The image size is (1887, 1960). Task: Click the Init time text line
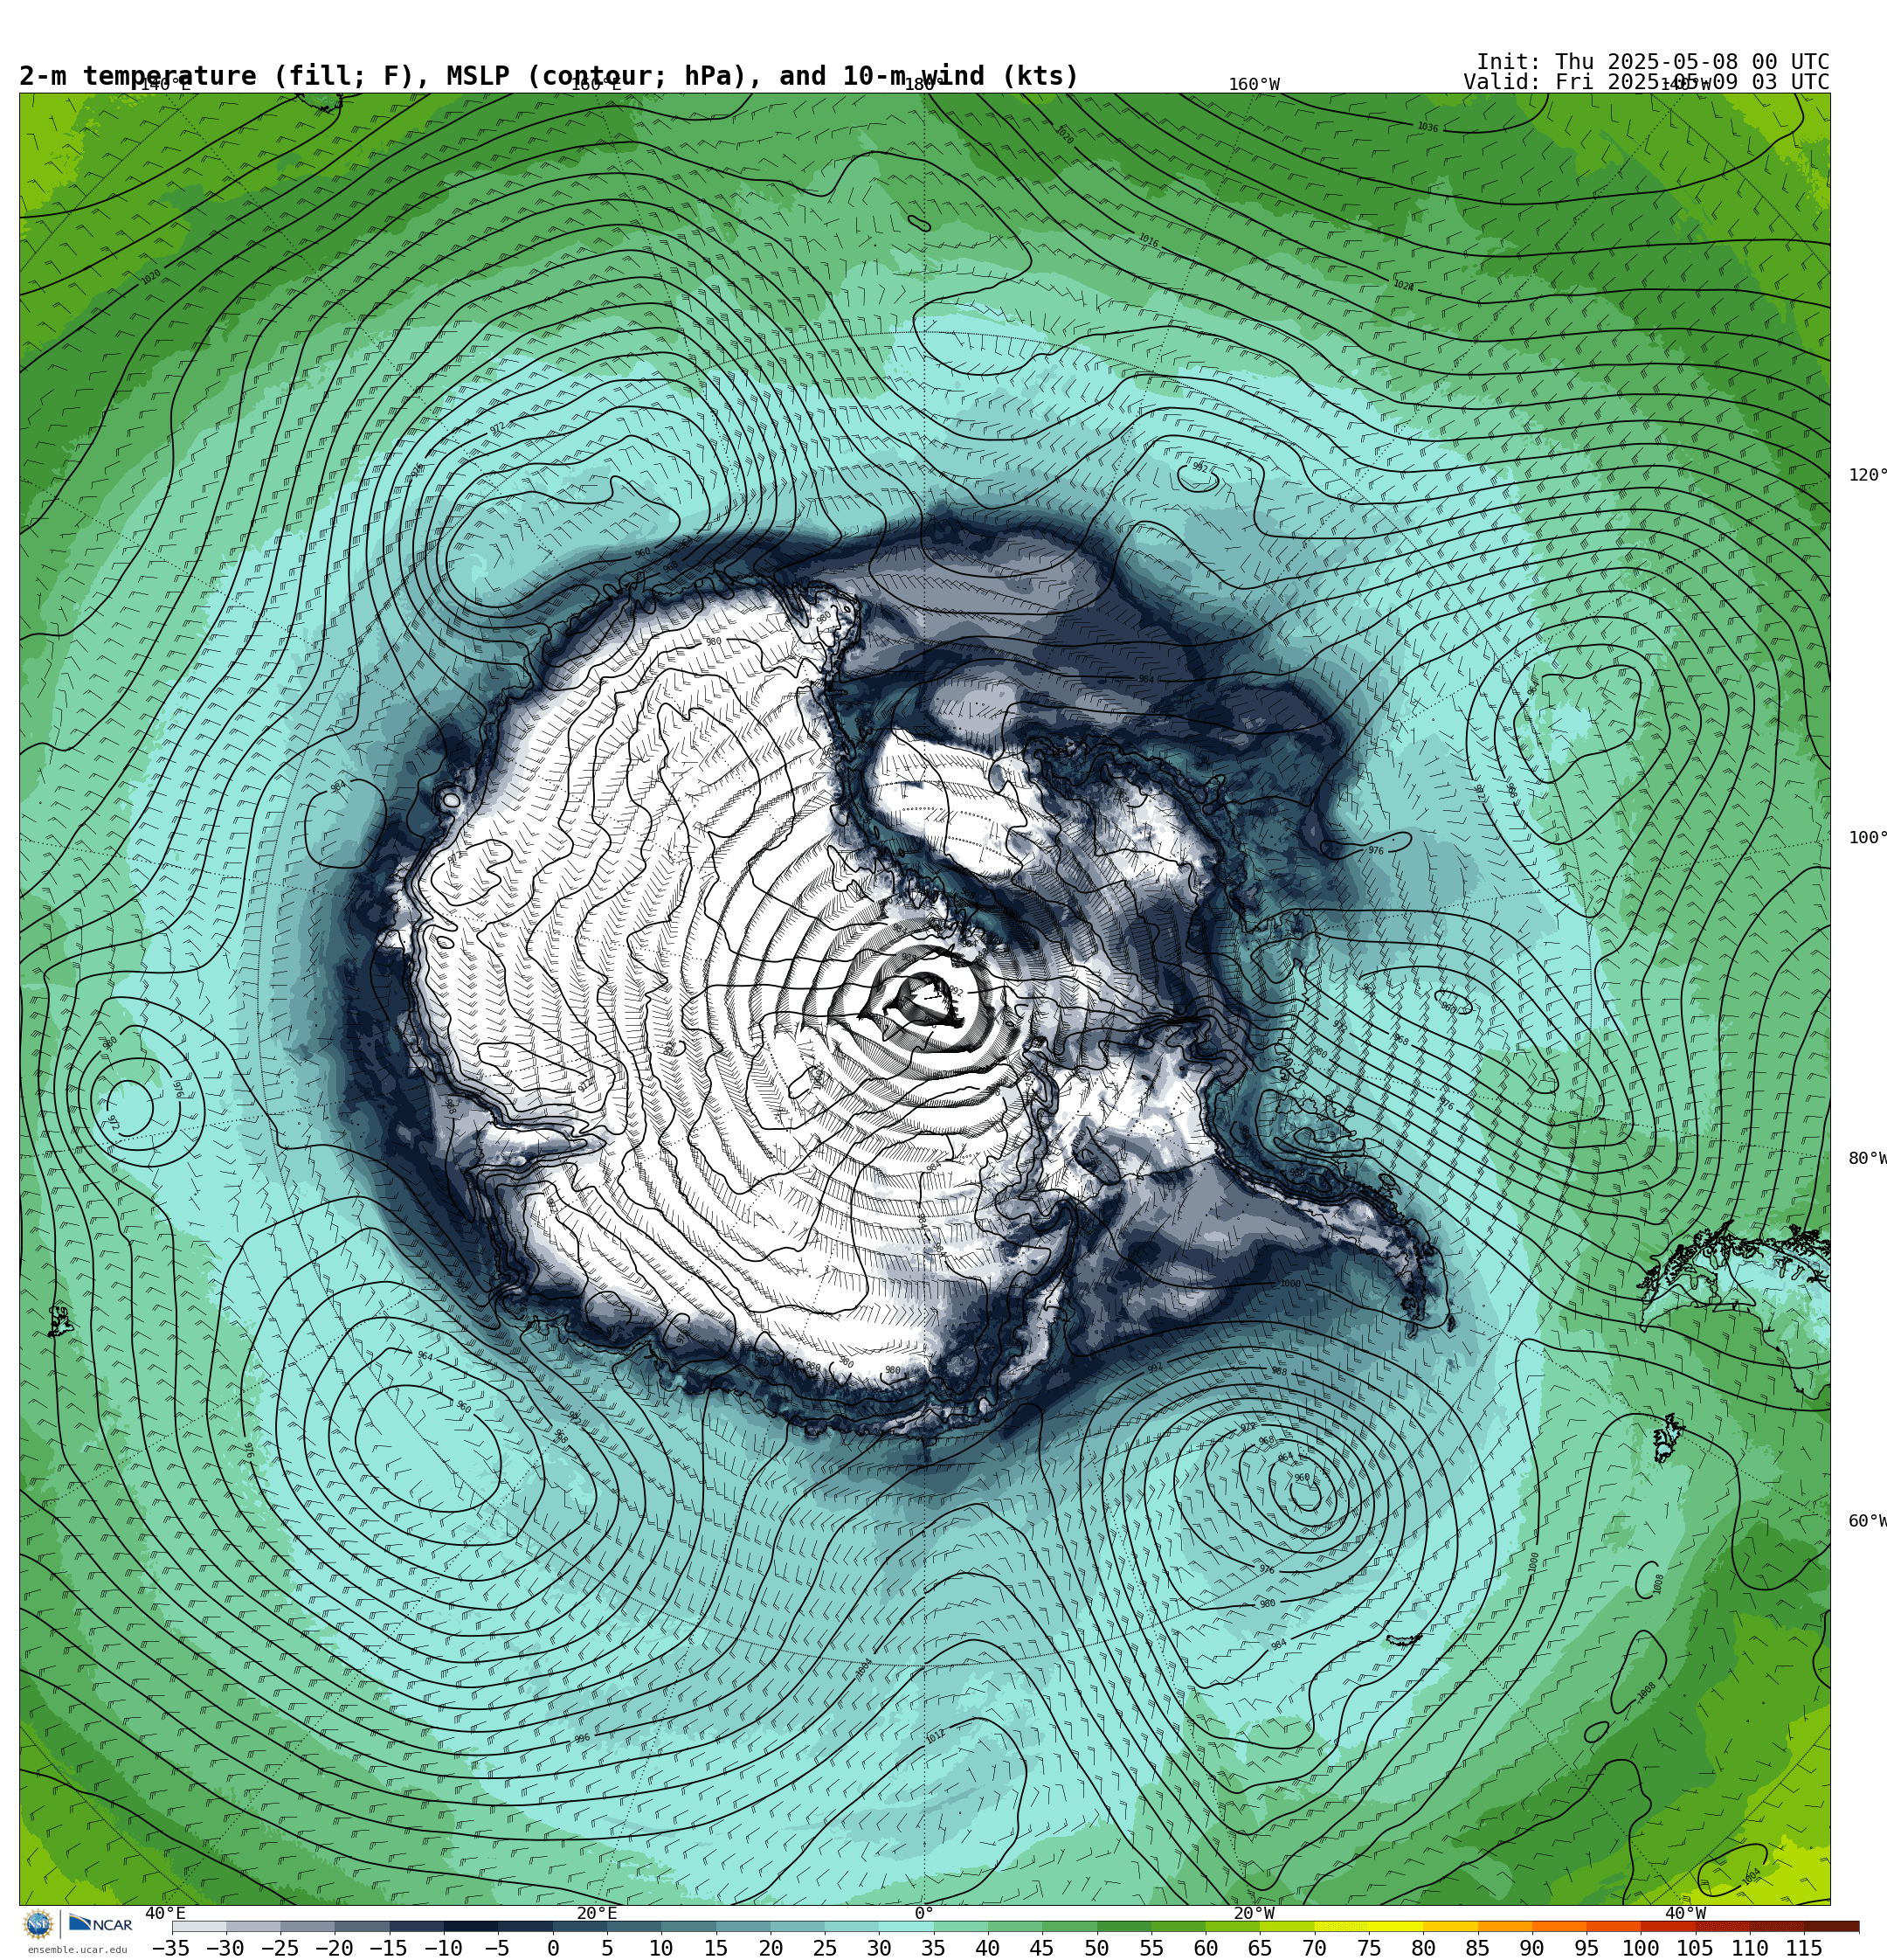pyautogui.click(x=1652, y=61)
